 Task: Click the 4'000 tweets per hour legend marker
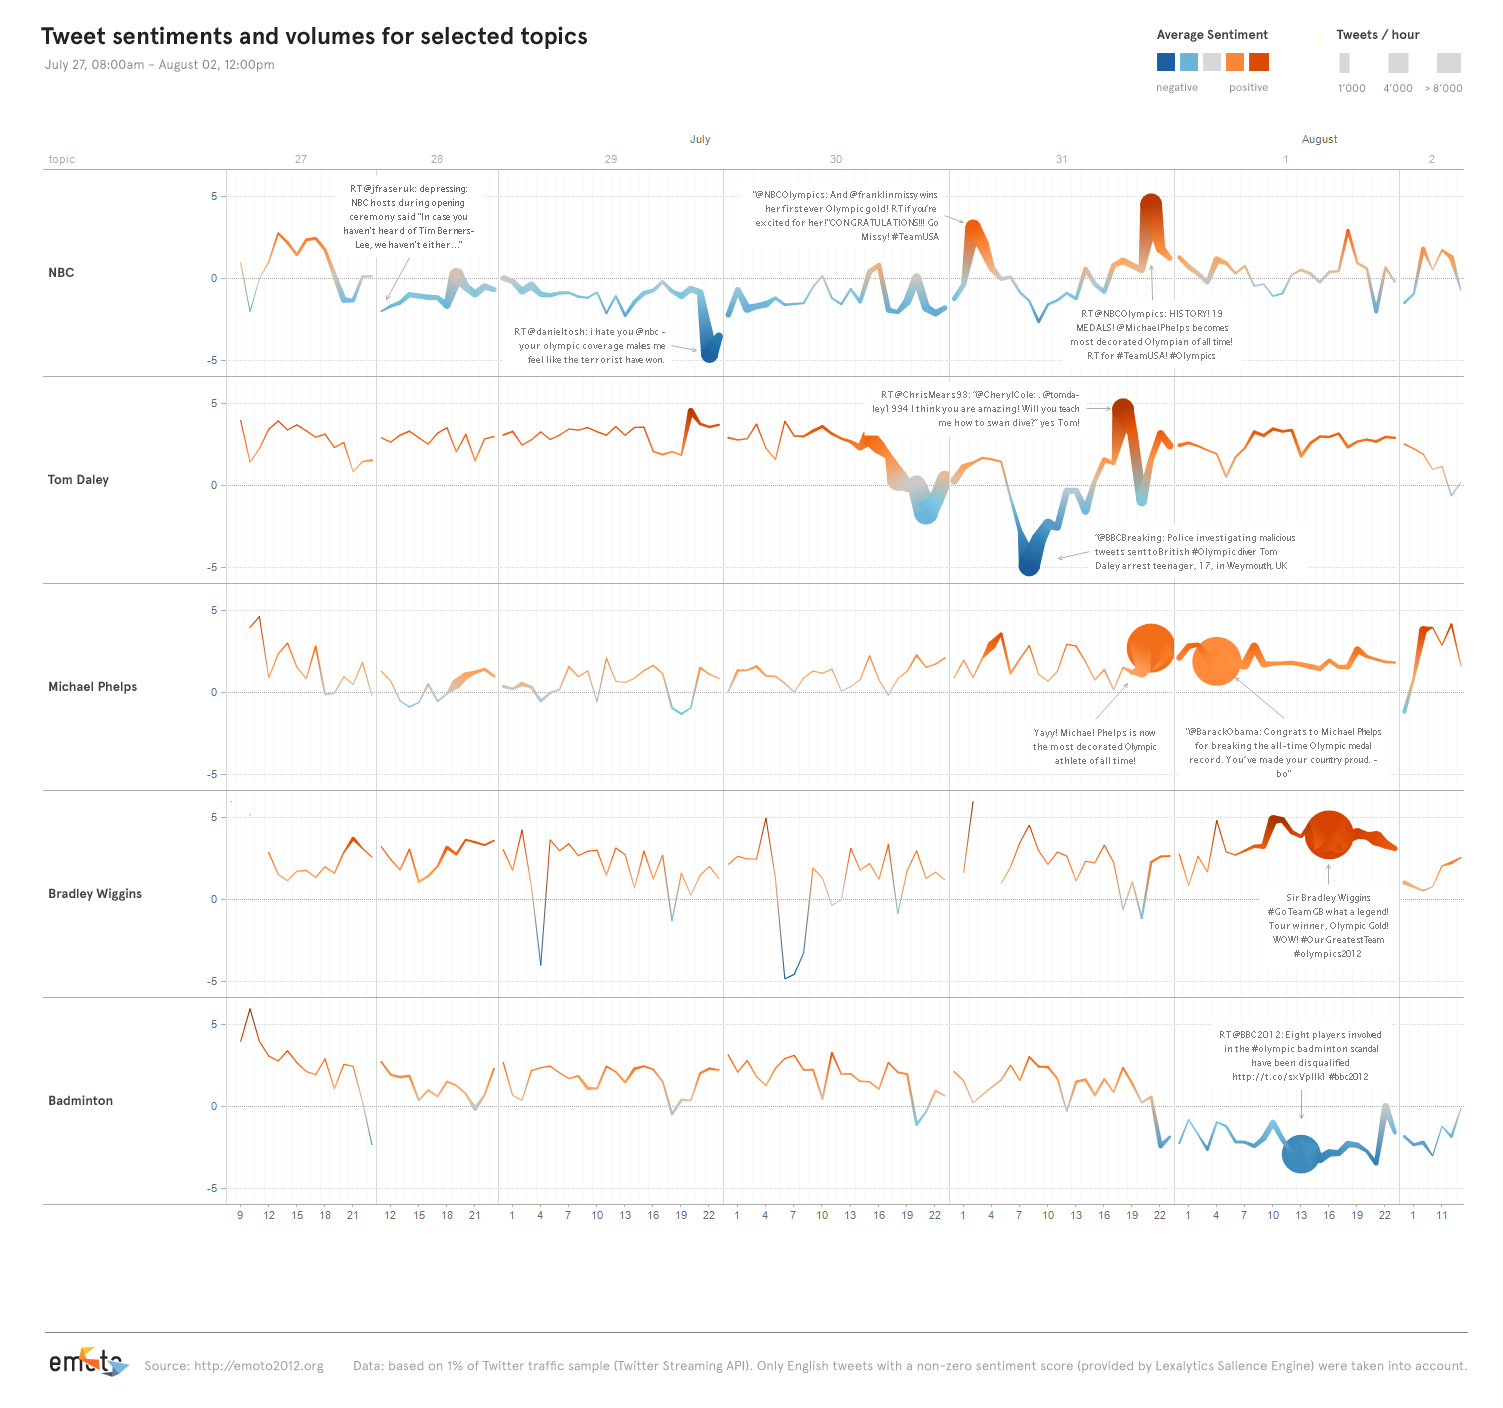pos(1398,63)
